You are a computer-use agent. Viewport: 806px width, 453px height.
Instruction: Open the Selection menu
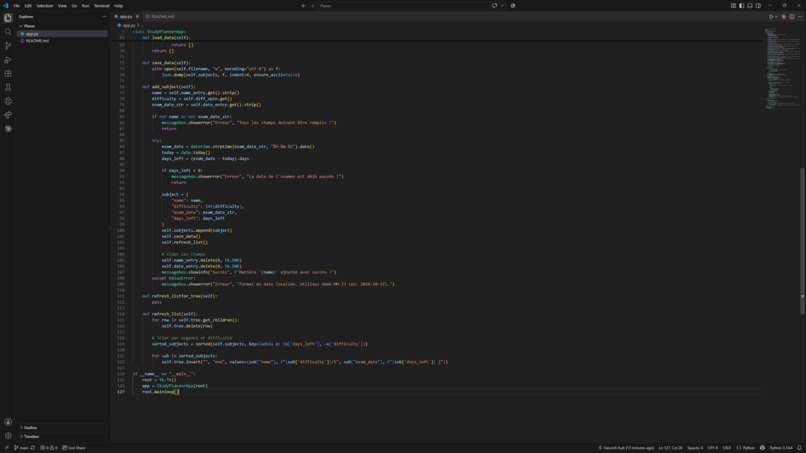44,6
